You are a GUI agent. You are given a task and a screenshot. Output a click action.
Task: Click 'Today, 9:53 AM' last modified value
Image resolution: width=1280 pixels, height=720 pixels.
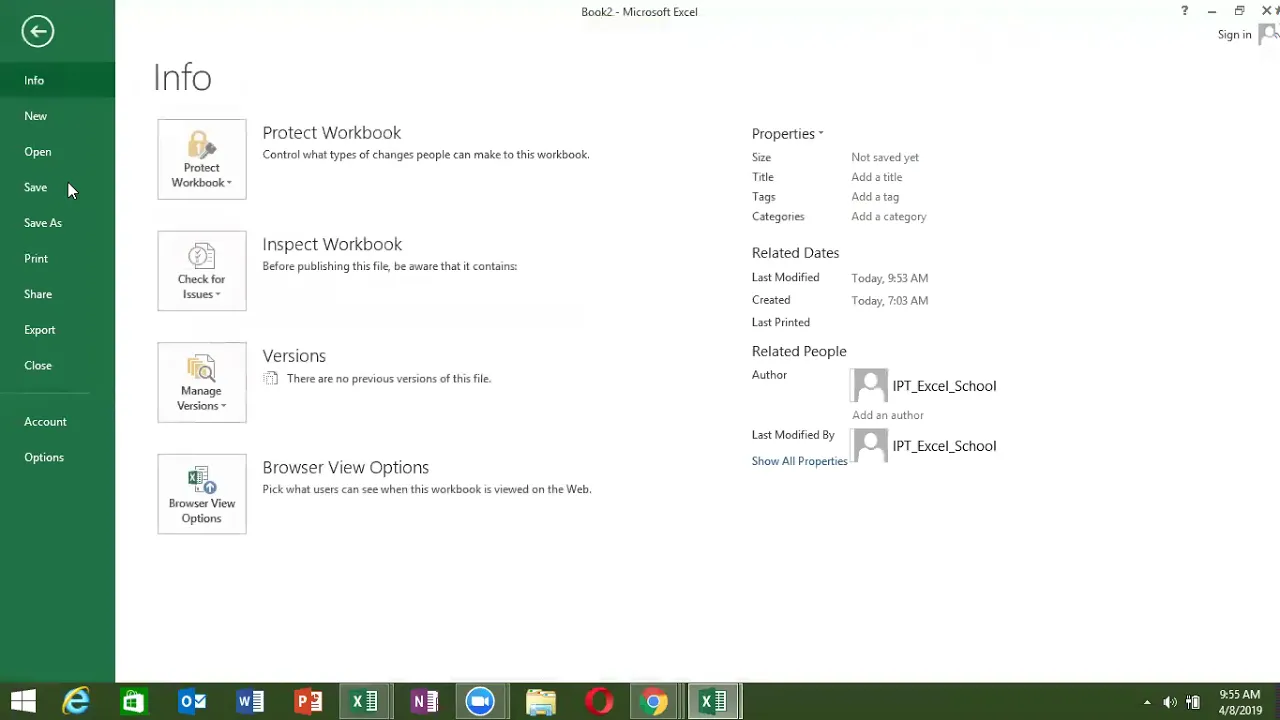pos(890,278)
